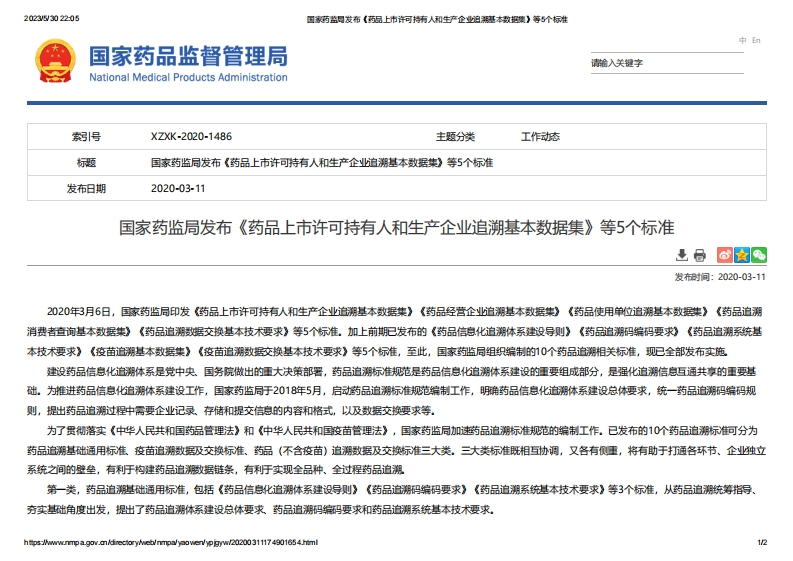
Task: Click the 主题分类 label in info table
Action: [455, 137]
